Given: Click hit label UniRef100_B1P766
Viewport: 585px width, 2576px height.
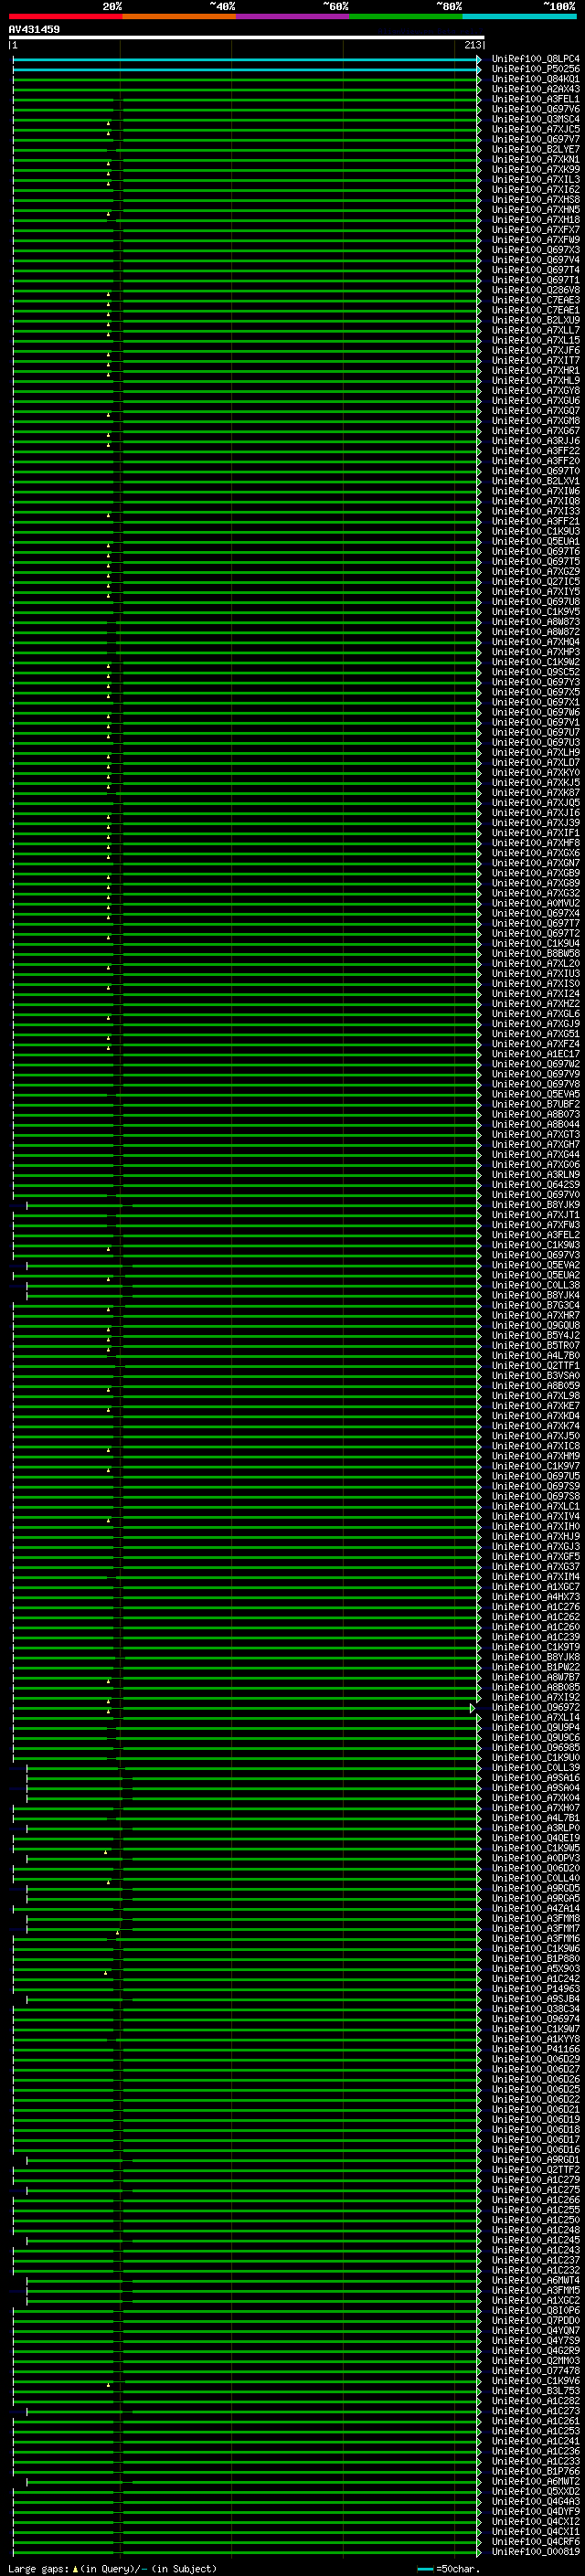Looking at the screenshot, I should [x=521, y=2472].
